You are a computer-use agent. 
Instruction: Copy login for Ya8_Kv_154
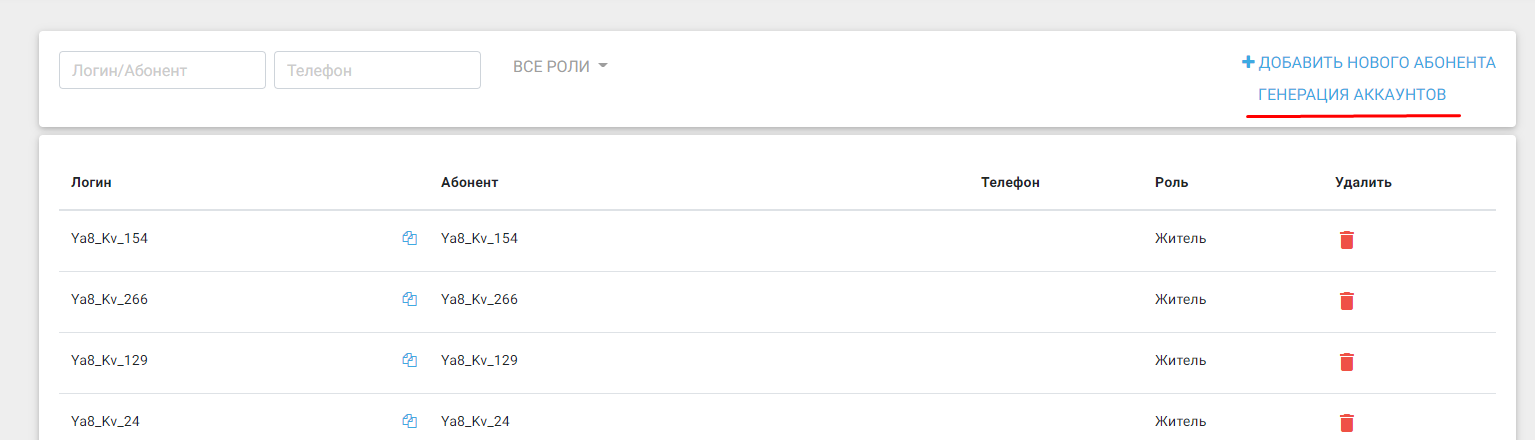coord(409,238)
